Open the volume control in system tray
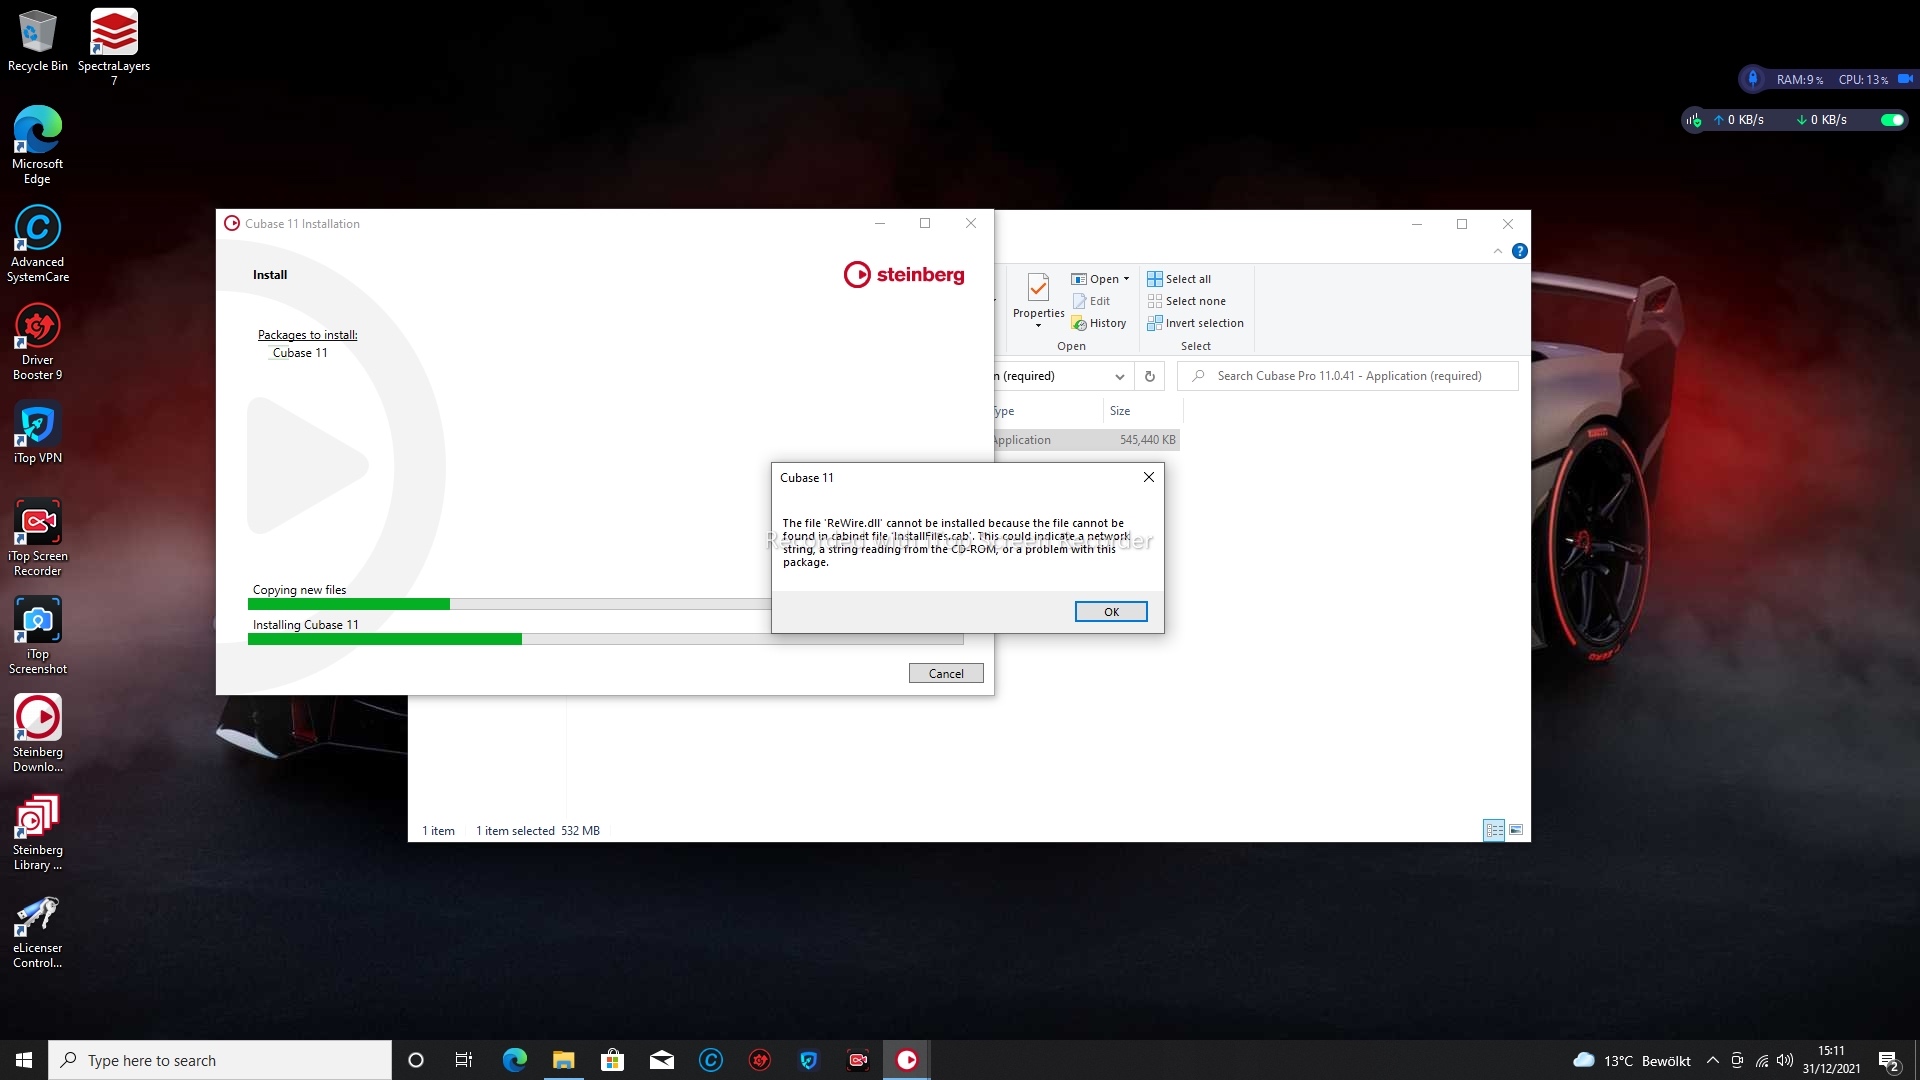The image size is (1920, 1080). (1785, 1061)
